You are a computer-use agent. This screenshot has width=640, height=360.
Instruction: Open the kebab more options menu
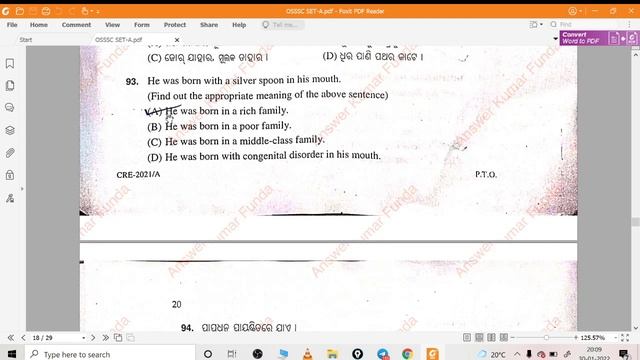[x=629, y=24]
